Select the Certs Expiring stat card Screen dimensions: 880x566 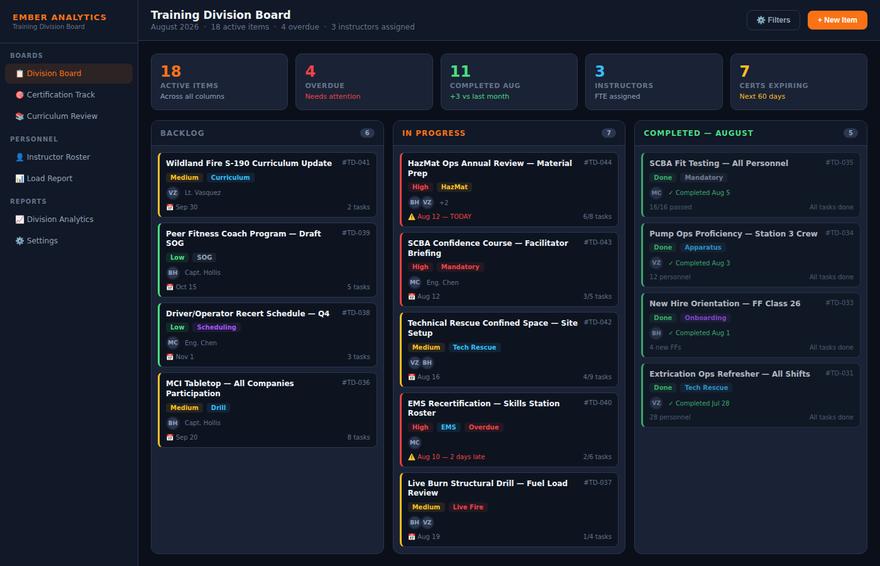[x=798, y=82]
